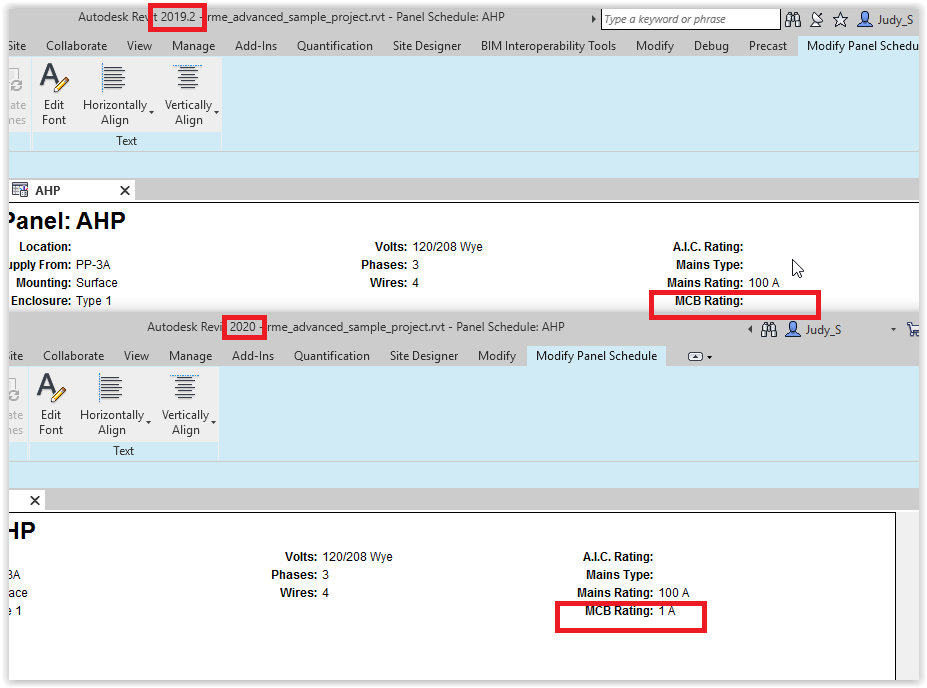Image resolution: width=927 pixels, height=688 pixels.
Task: Click the binoculars search icon in Revit 2020
Action: [768, 329]
